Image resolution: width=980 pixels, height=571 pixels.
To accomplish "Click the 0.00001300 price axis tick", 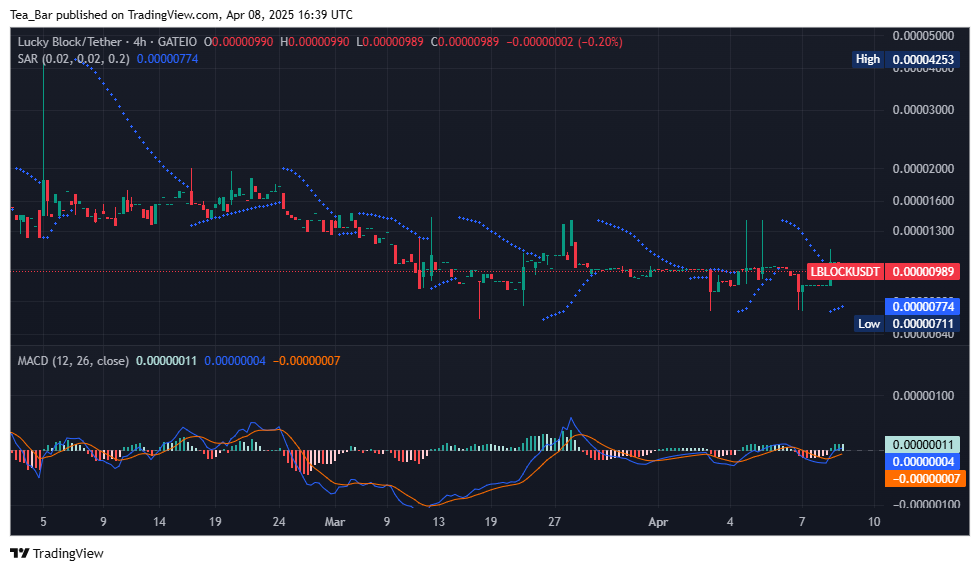I will pyautogui.click(x=923, y=231).
